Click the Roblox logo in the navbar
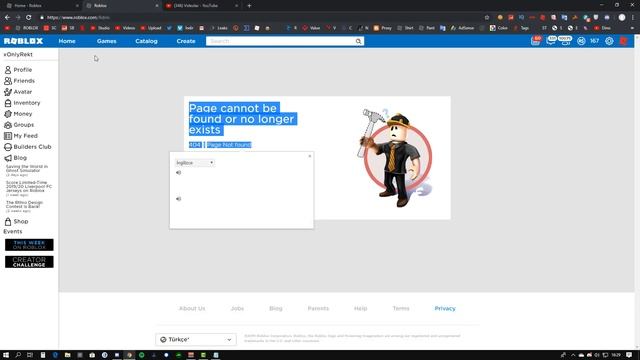 (23, 41)
